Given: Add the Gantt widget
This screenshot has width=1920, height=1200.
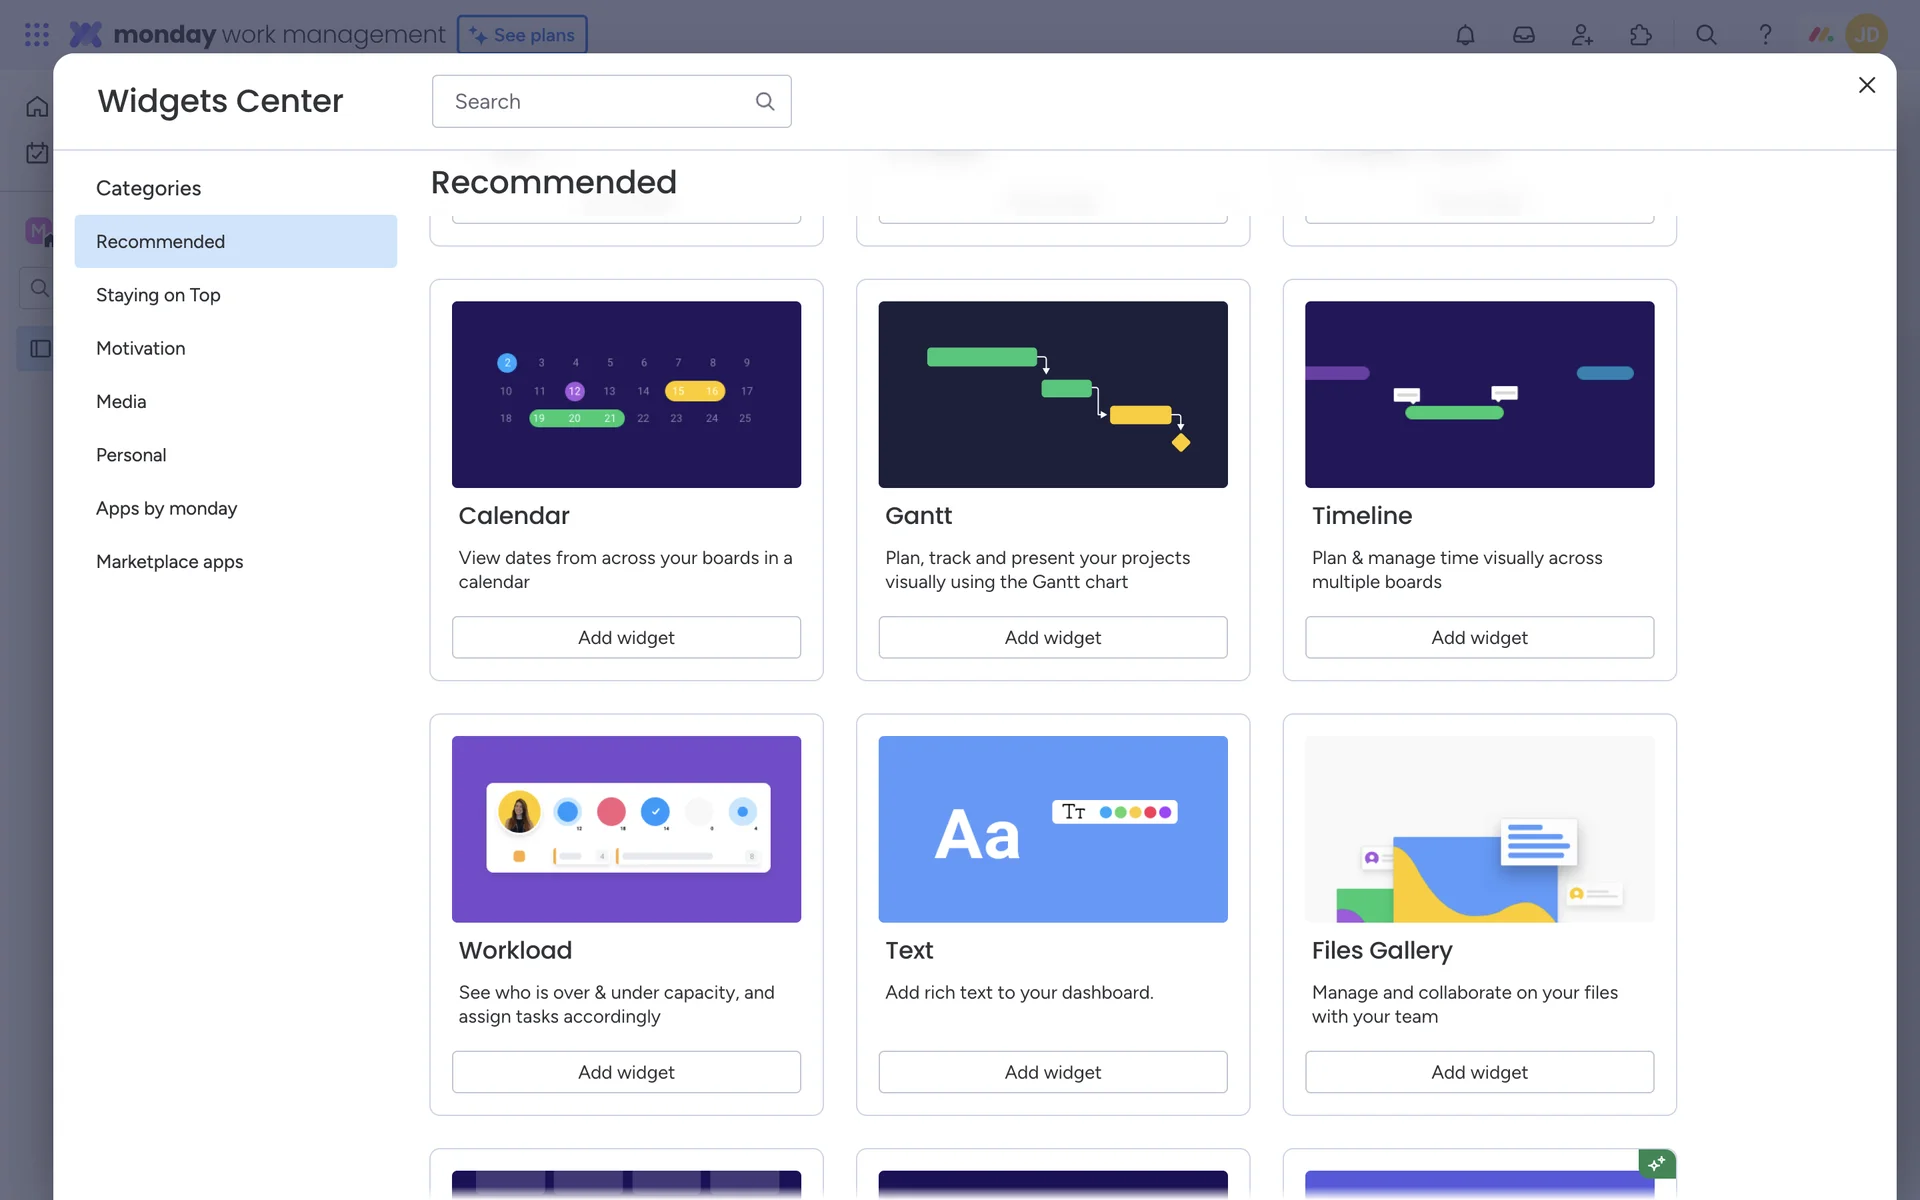Looking at the screenshot, I should click(x=1052, y=637).
